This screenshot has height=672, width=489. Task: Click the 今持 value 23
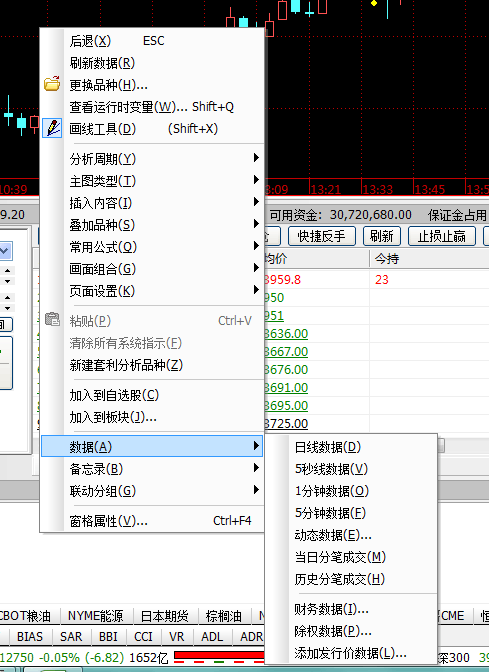pos(381,280)
